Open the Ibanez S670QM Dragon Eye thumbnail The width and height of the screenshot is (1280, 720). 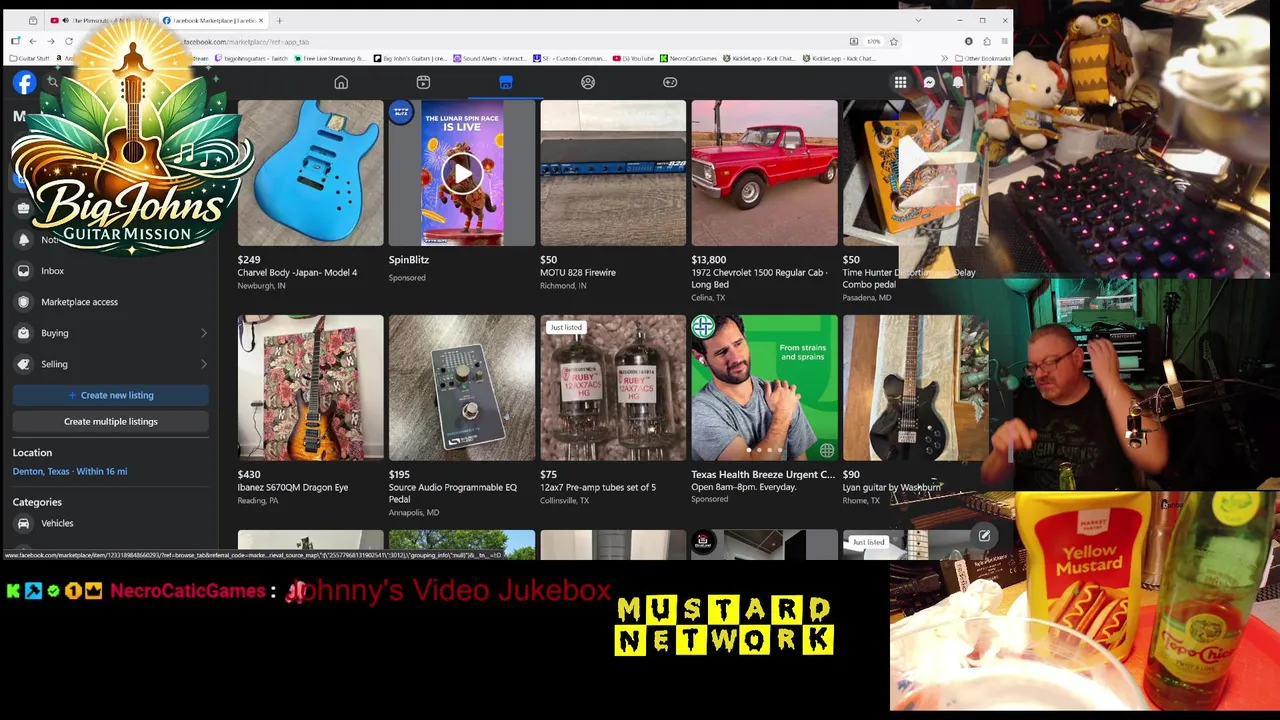pyautogui.click(x=310, y=388)
